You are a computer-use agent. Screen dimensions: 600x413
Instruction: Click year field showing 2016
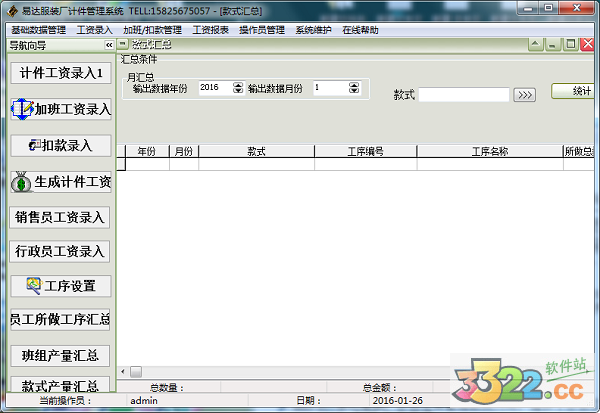tap(215, 88)
